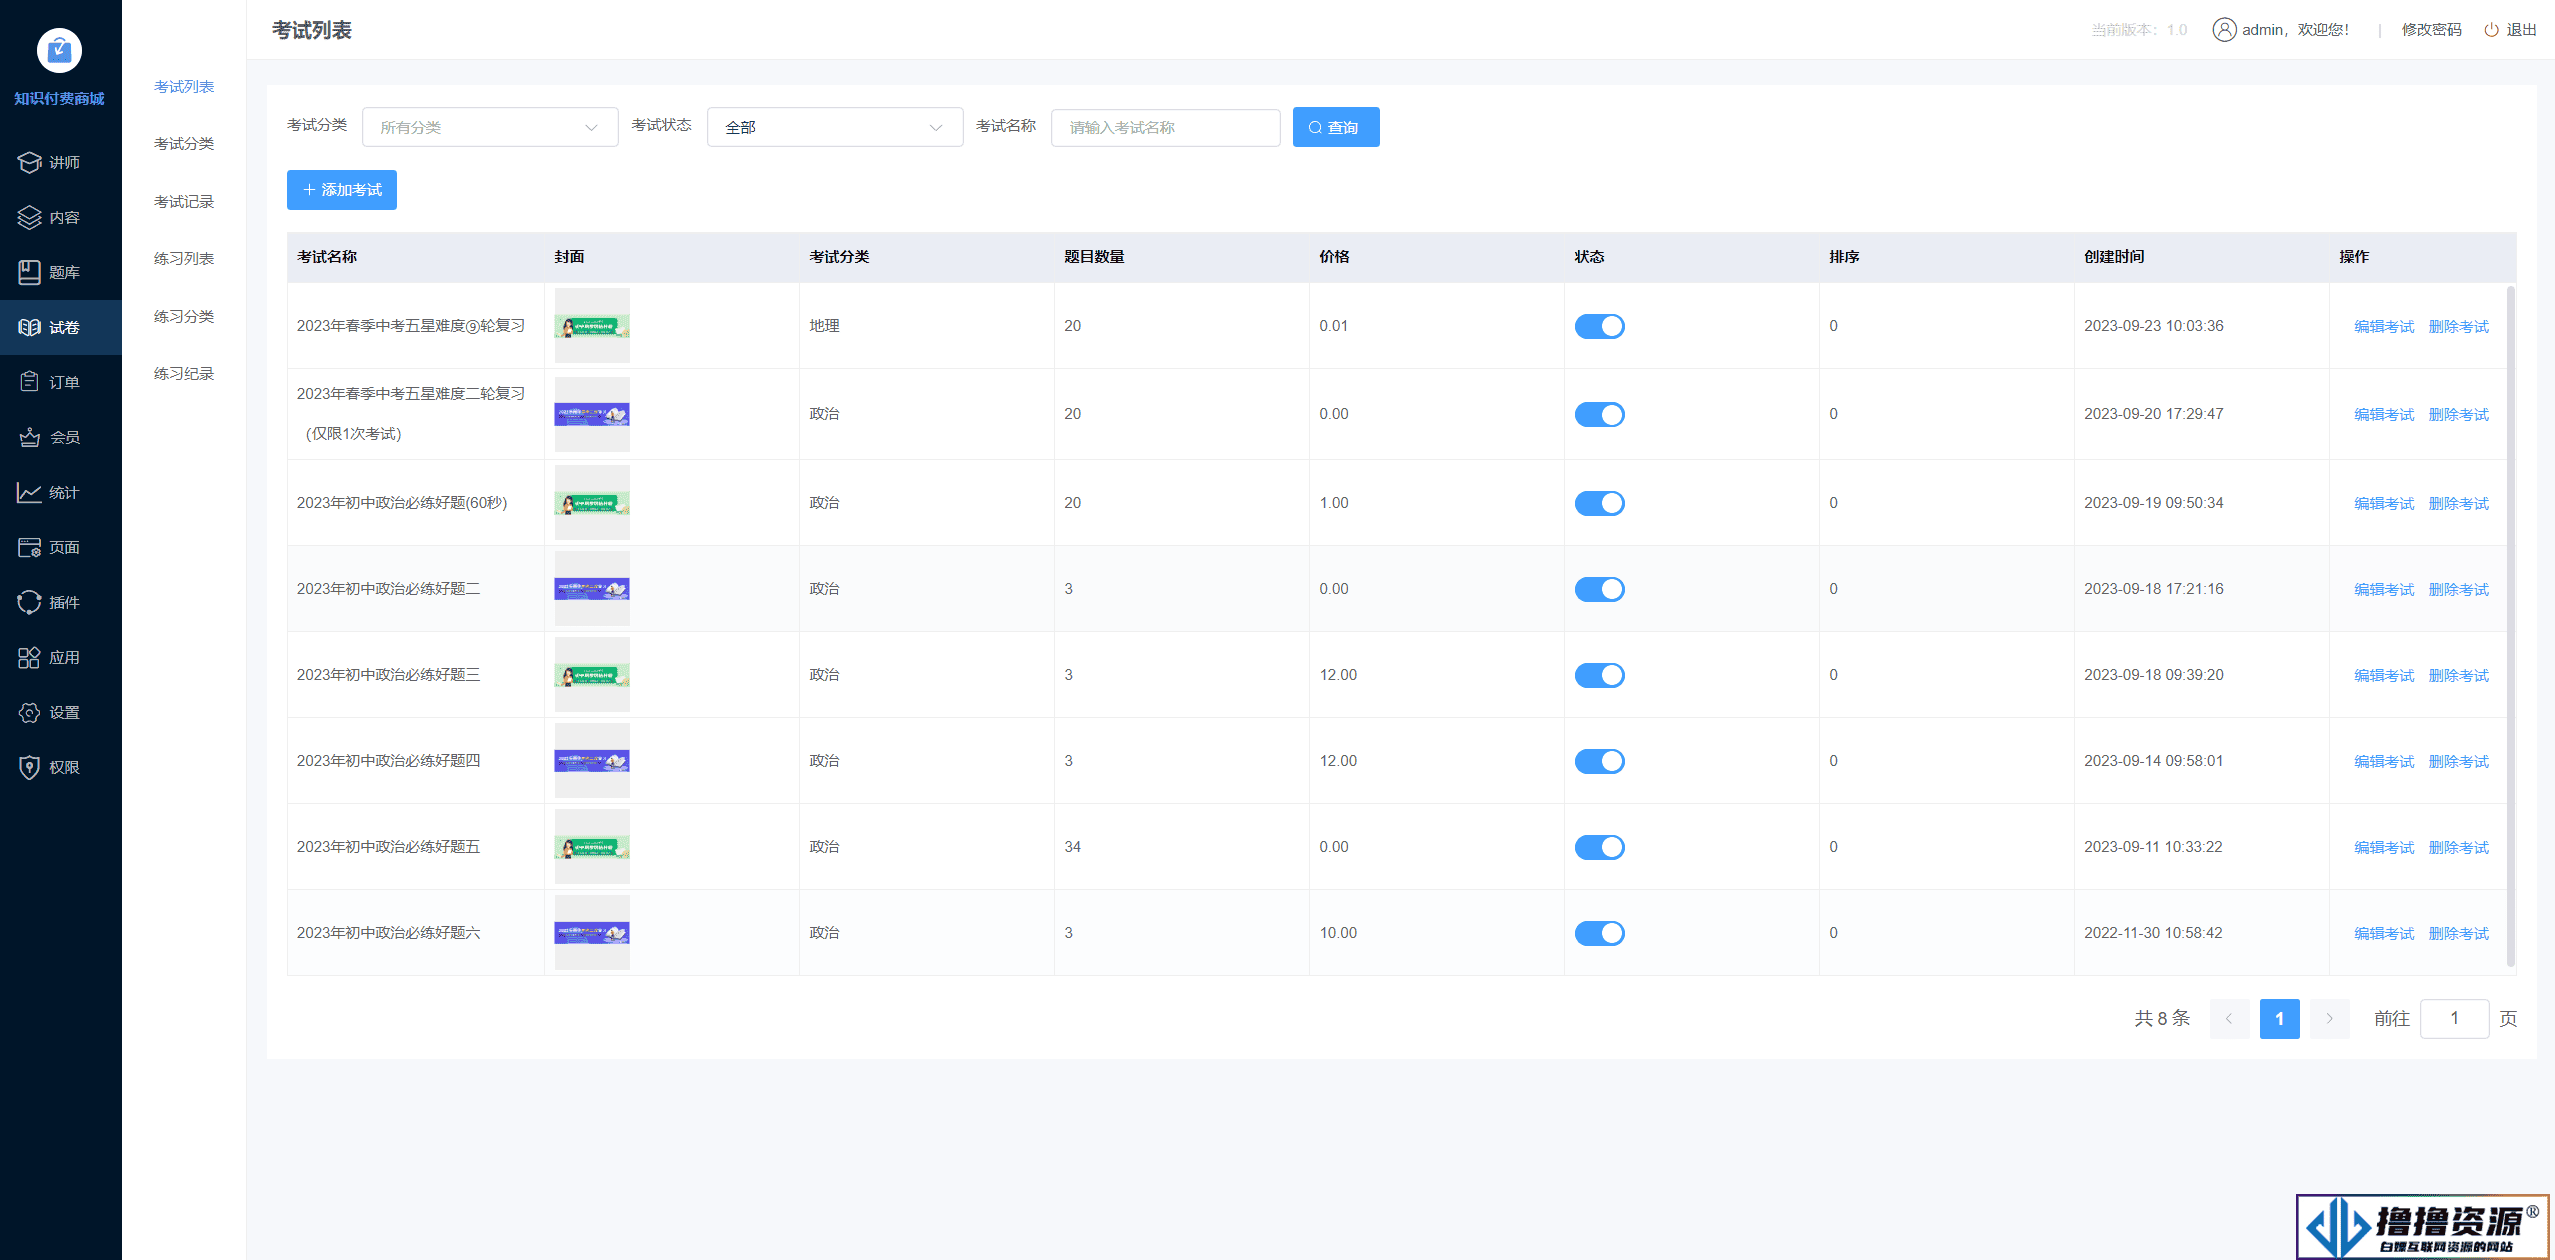
Task: Click the table vertical scrollbar
Action: point(2510,626)
